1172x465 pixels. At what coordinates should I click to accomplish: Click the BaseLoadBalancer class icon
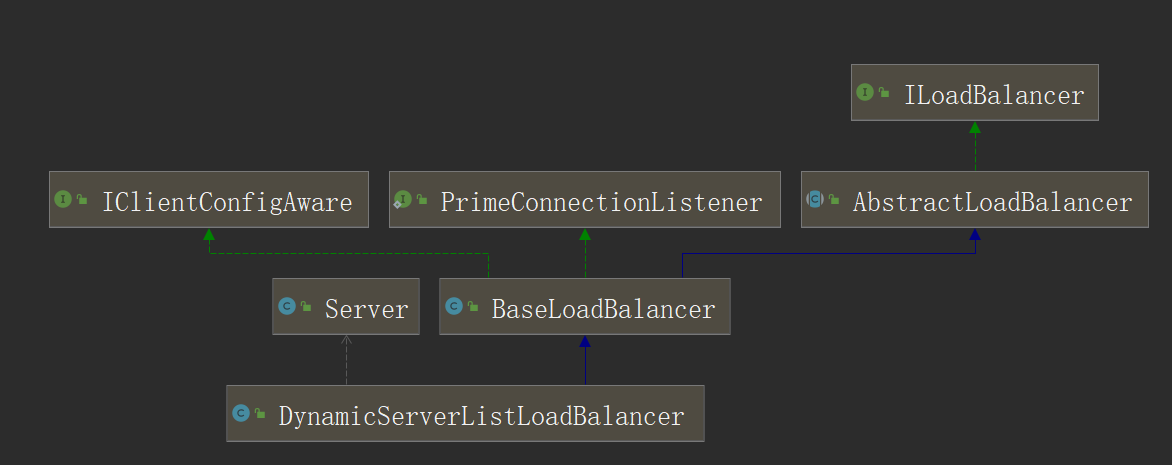point(454,307)
